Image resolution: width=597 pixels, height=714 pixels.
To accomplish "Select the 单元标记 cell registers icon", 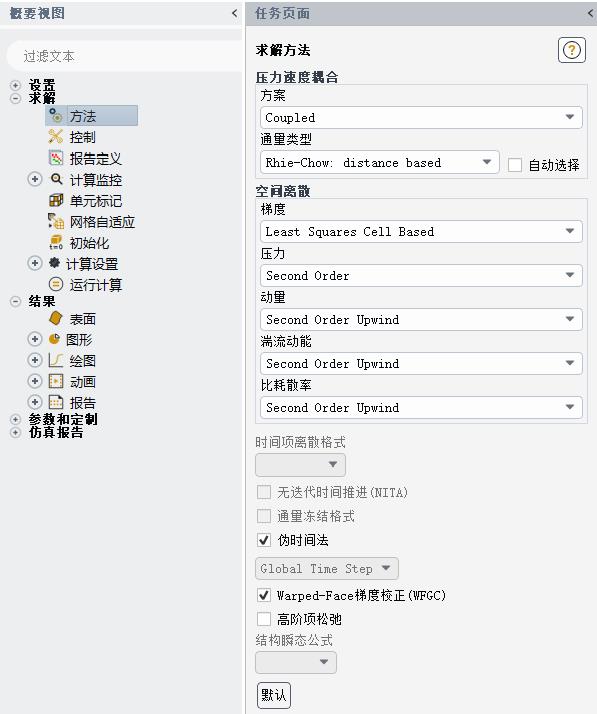I will tap(56, 200).
